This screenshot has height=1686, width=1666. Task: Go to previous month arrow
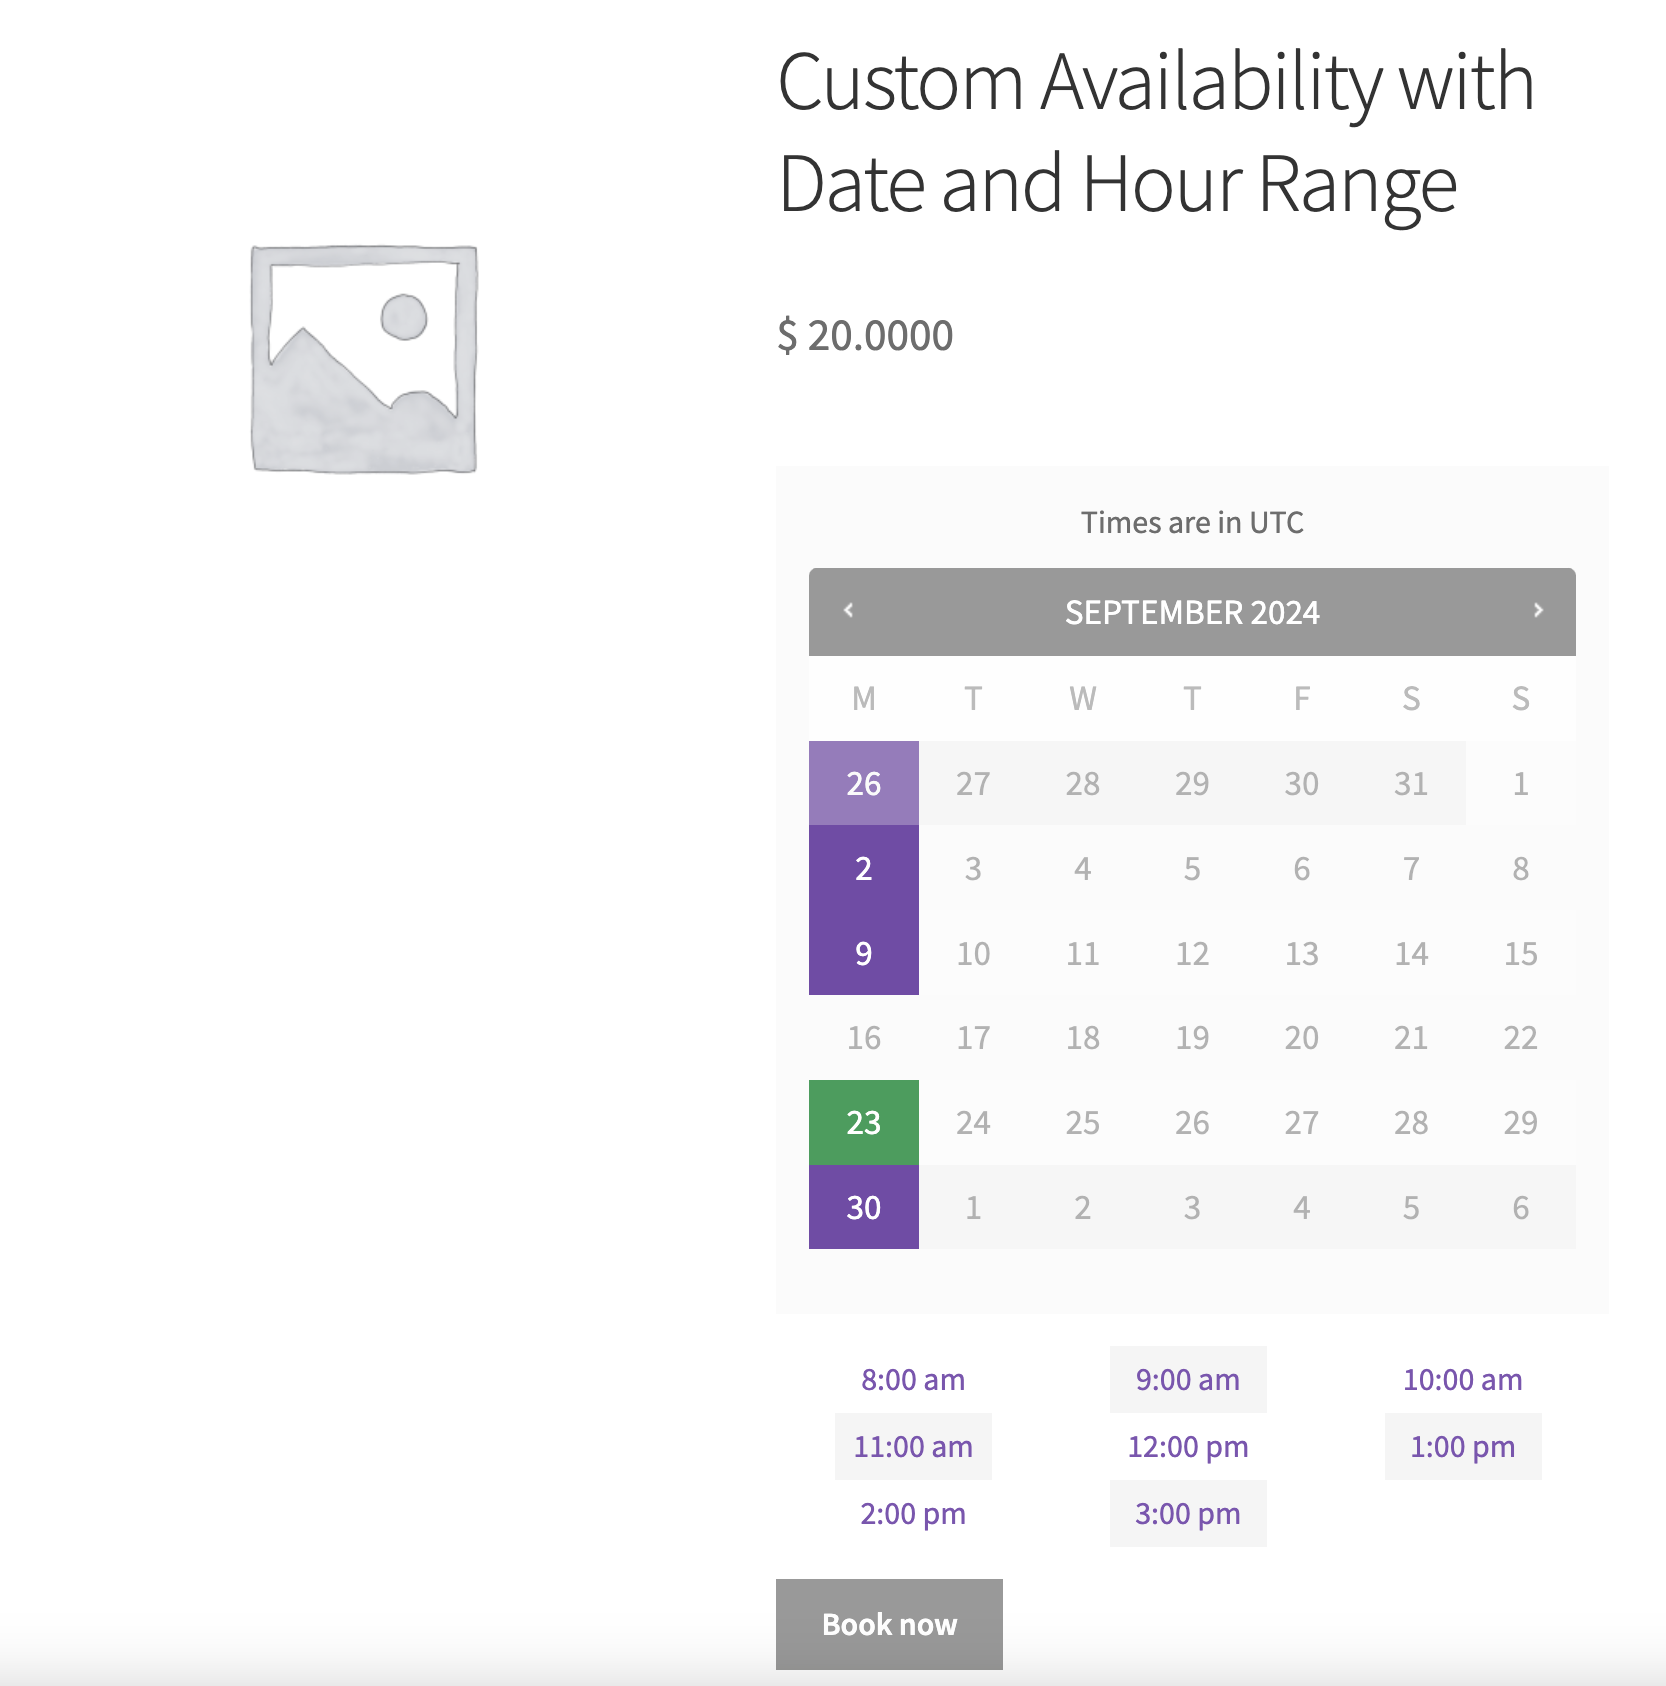pyautogui.click(x=849, y=610)
